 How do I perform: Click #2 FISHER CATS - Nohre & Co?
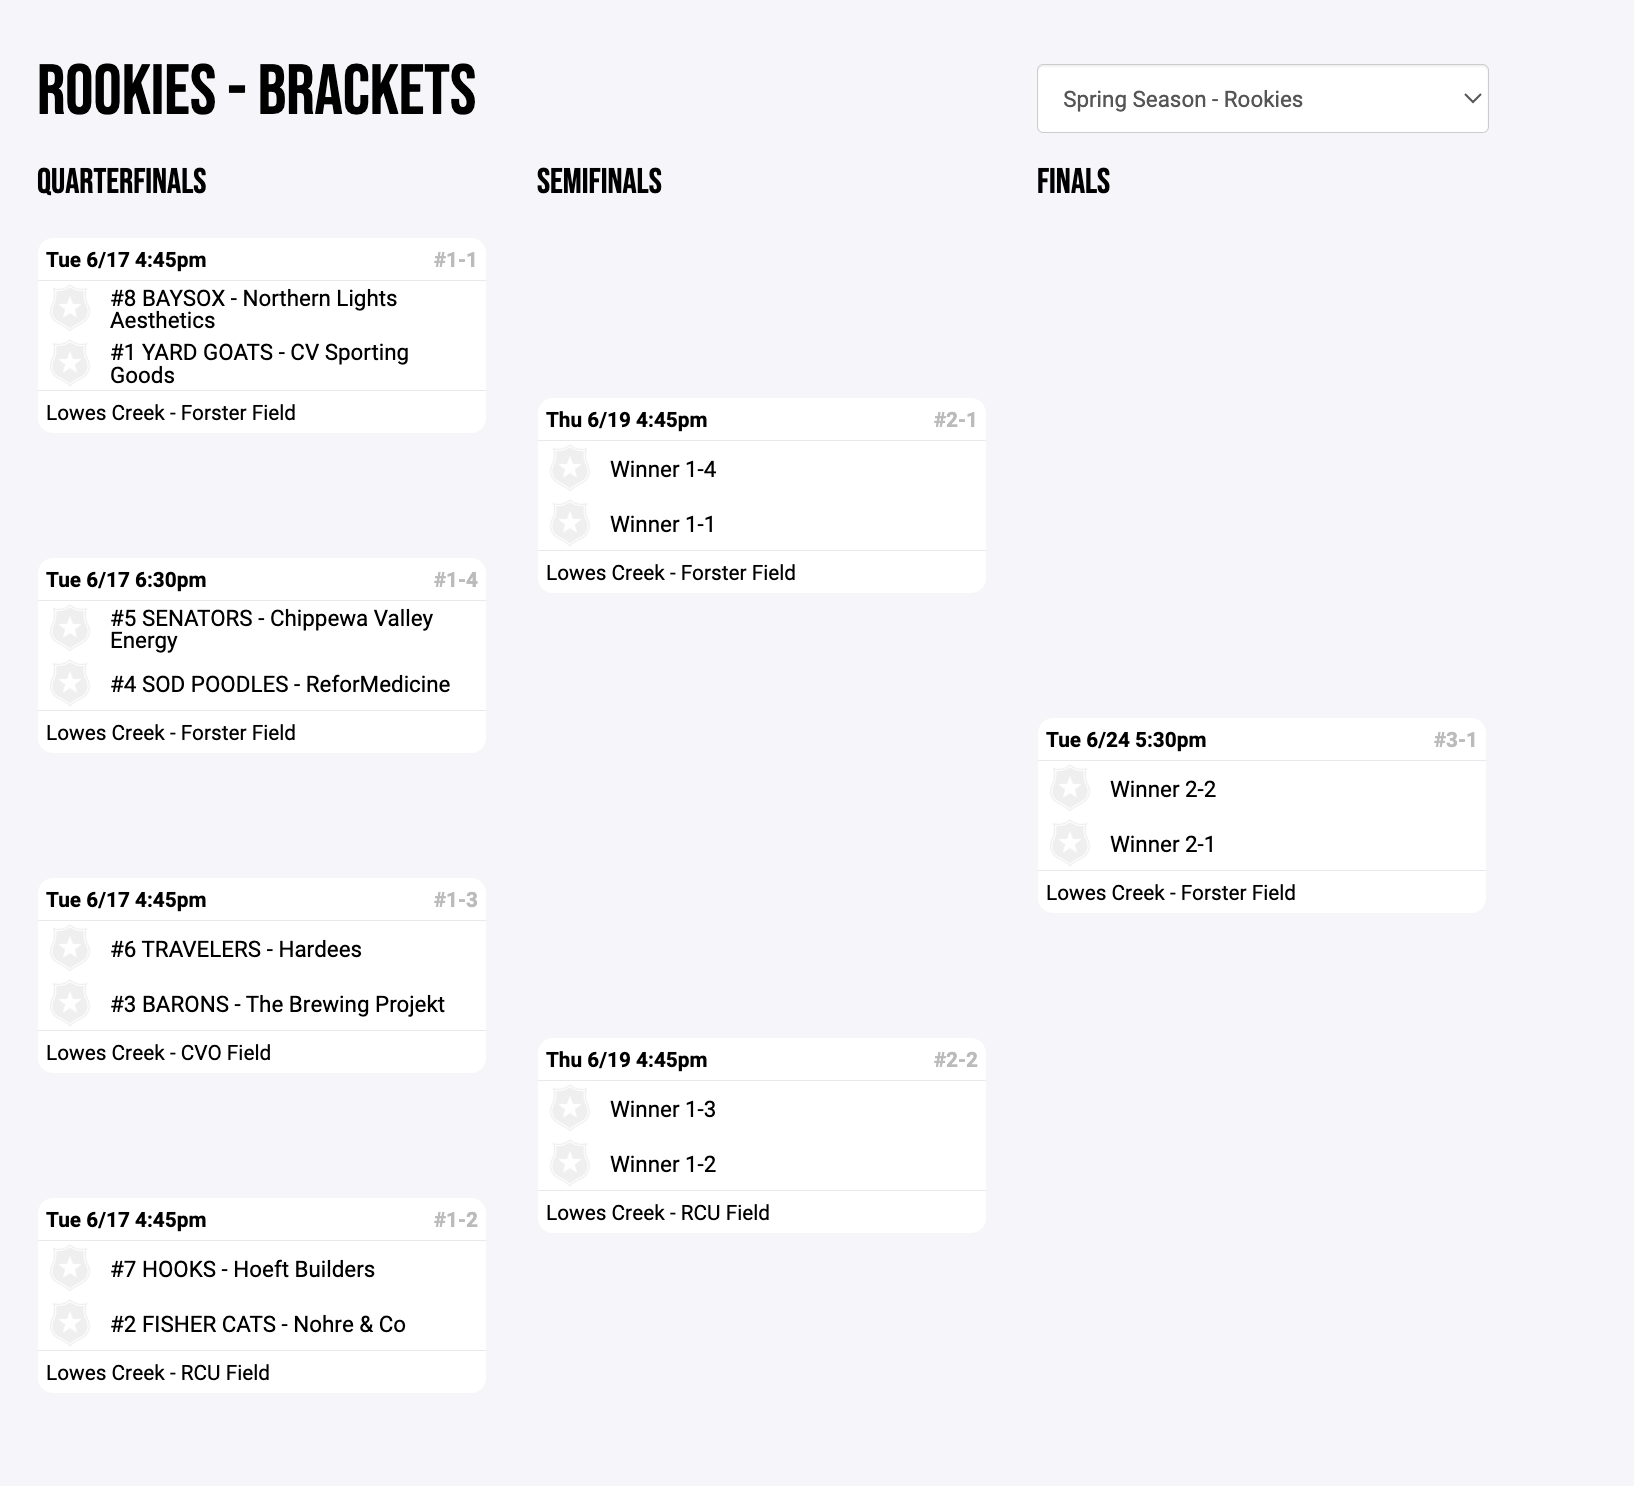[258, 1324]
